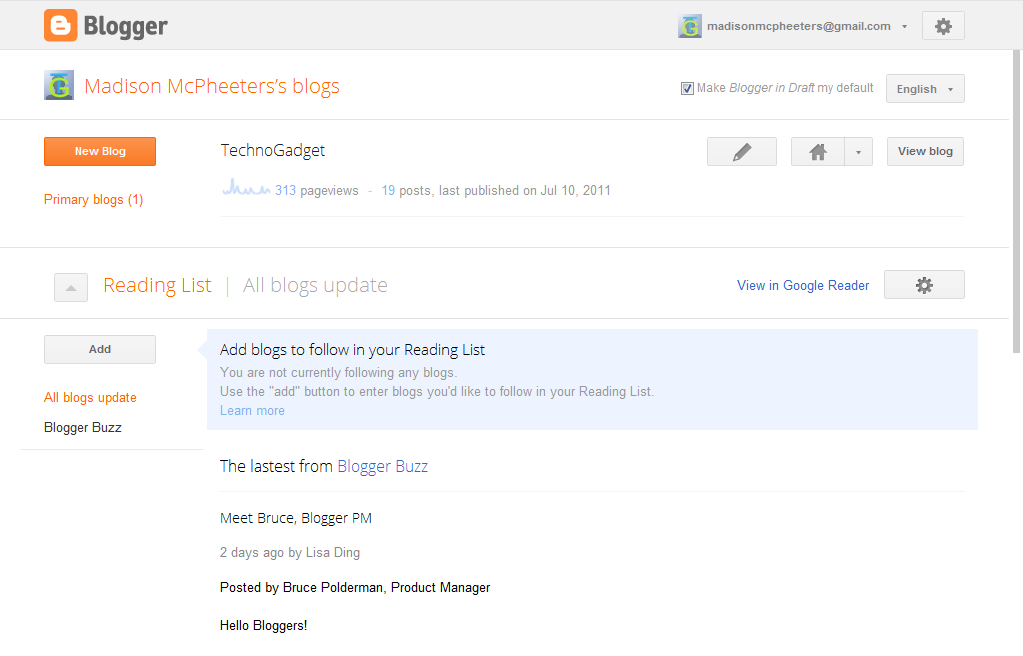Open View in Google Reader link
Viewport: 1023px width, 656px height.
coord(803,285)
